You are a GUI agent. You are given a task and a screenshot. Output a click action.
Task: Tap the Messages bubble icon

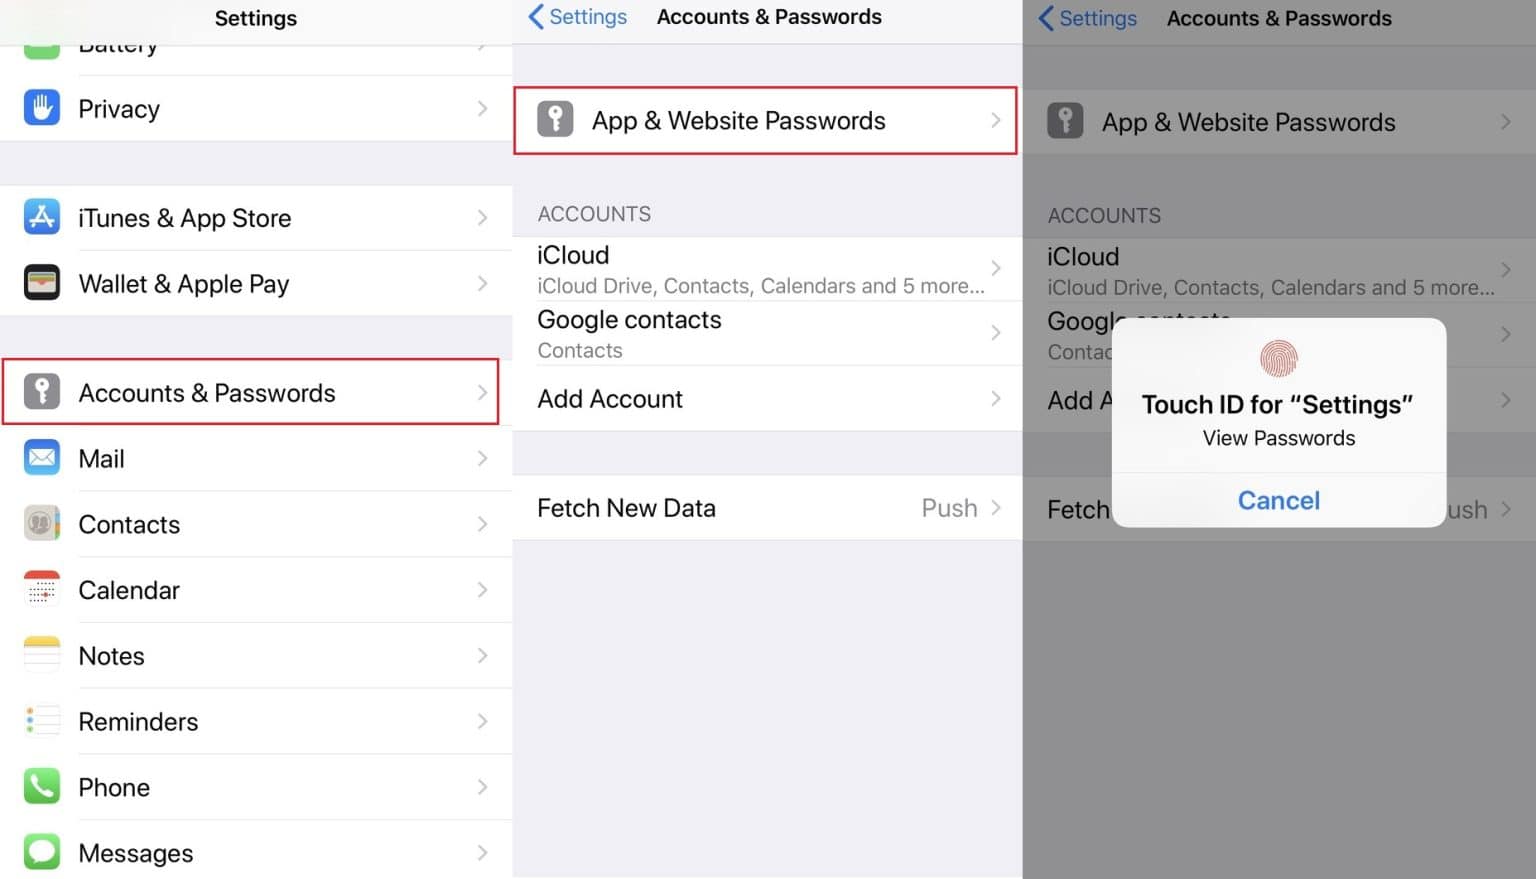pyautogui.click(x=42, y=852)
